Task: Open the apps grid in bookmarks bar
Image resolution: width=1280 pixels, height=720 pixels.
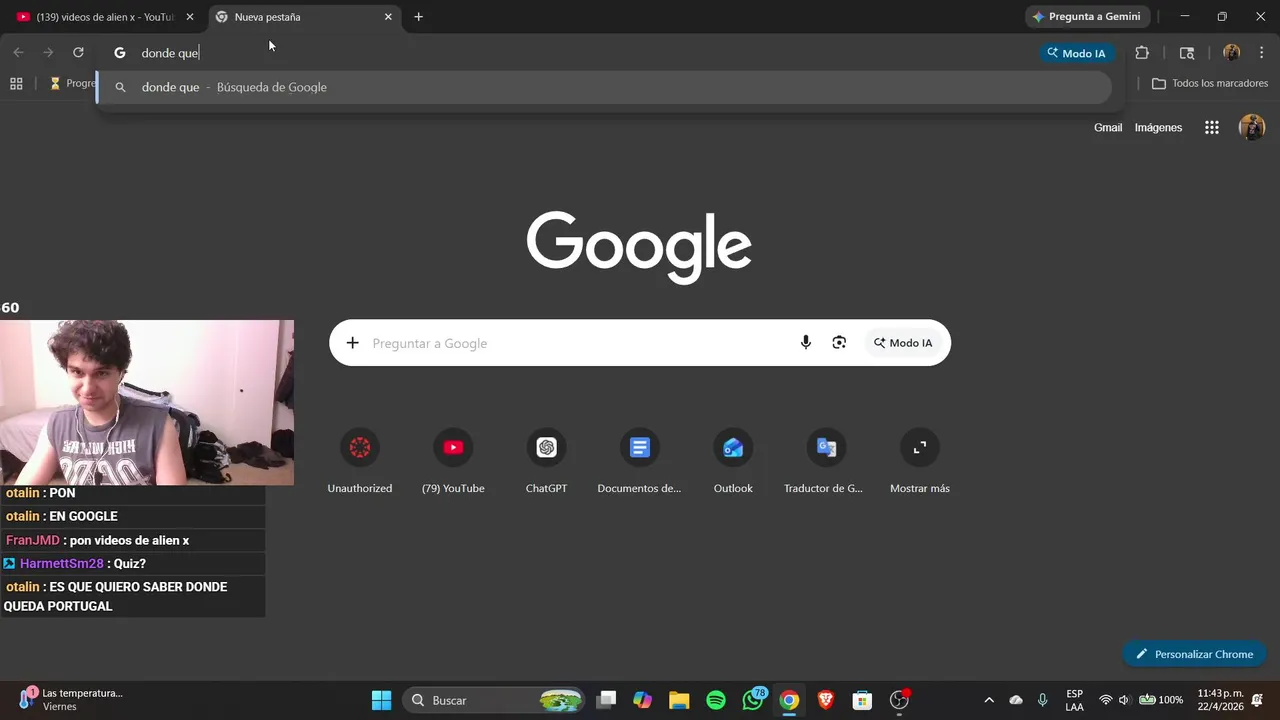Action: [x=16, y=84]
